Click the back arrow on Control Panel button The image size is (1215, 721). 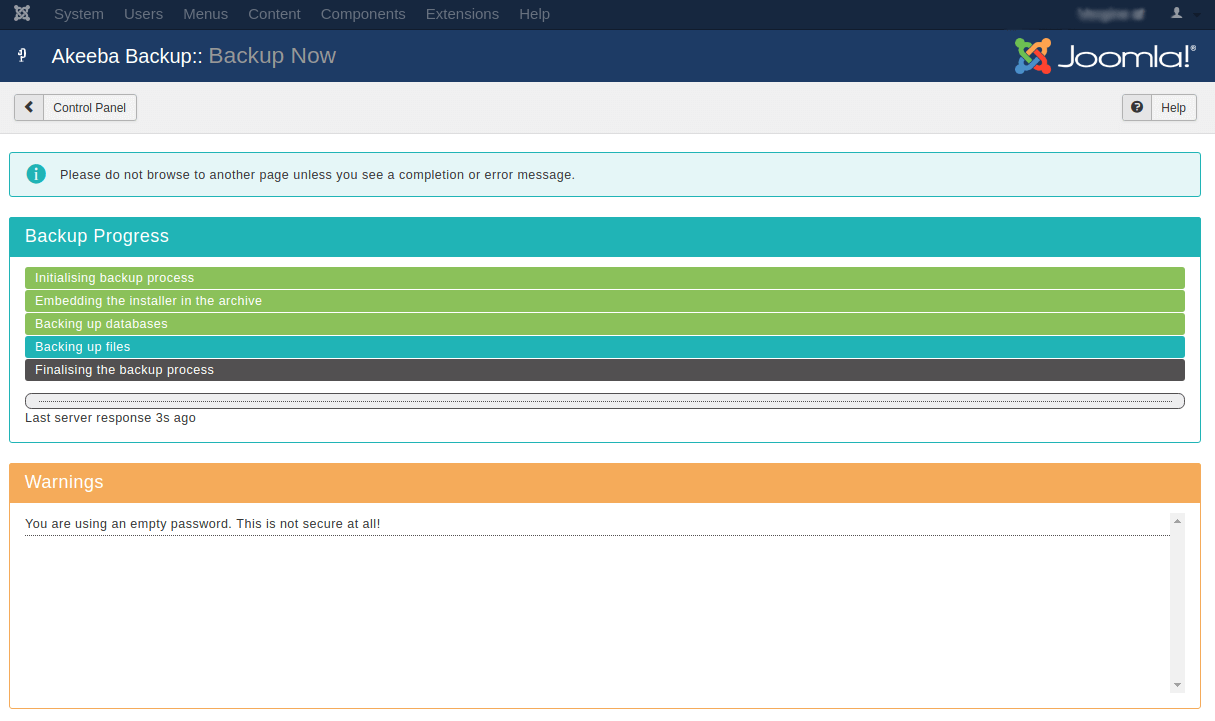pyautogui.click(x=29, y=107)
